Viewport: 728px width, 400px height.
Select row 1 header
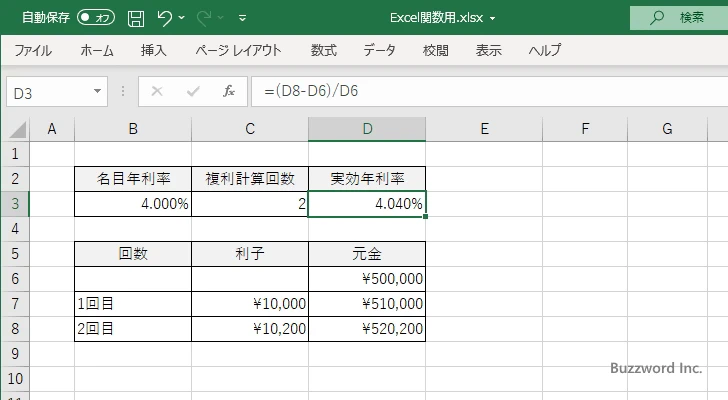pos(15,154)
